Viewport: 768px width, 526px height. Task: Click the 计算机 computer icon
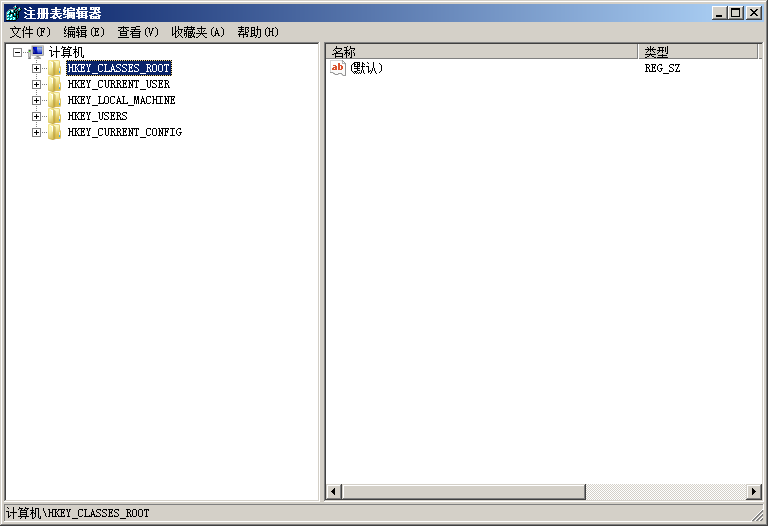(36, 52)
